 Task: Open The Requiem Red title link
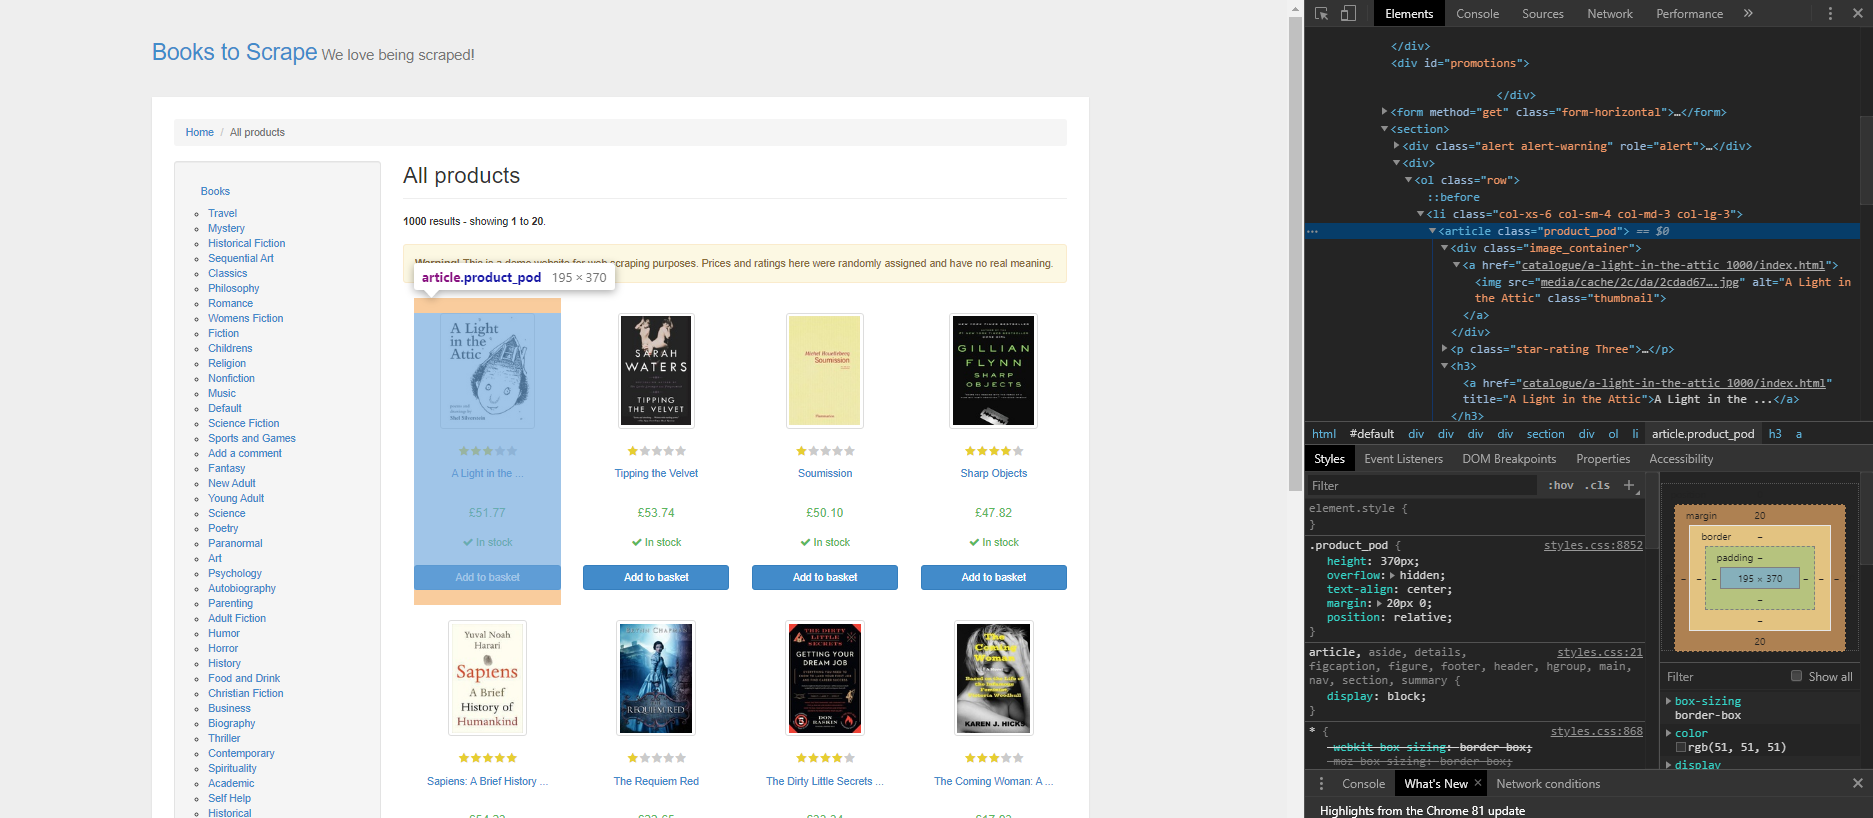tap(656, 781)
